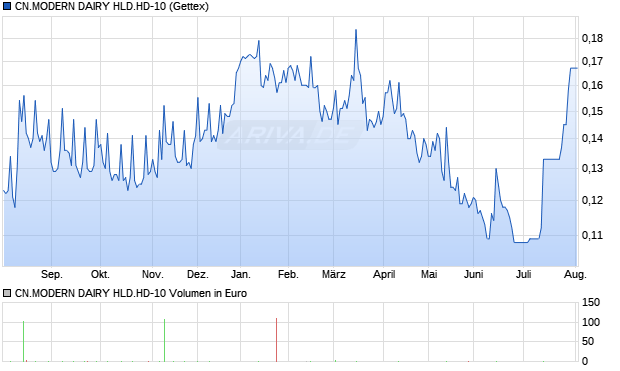Click the green volume bar in November
Image resolution: width=620 pixels, height=371 pixels.
164,340
